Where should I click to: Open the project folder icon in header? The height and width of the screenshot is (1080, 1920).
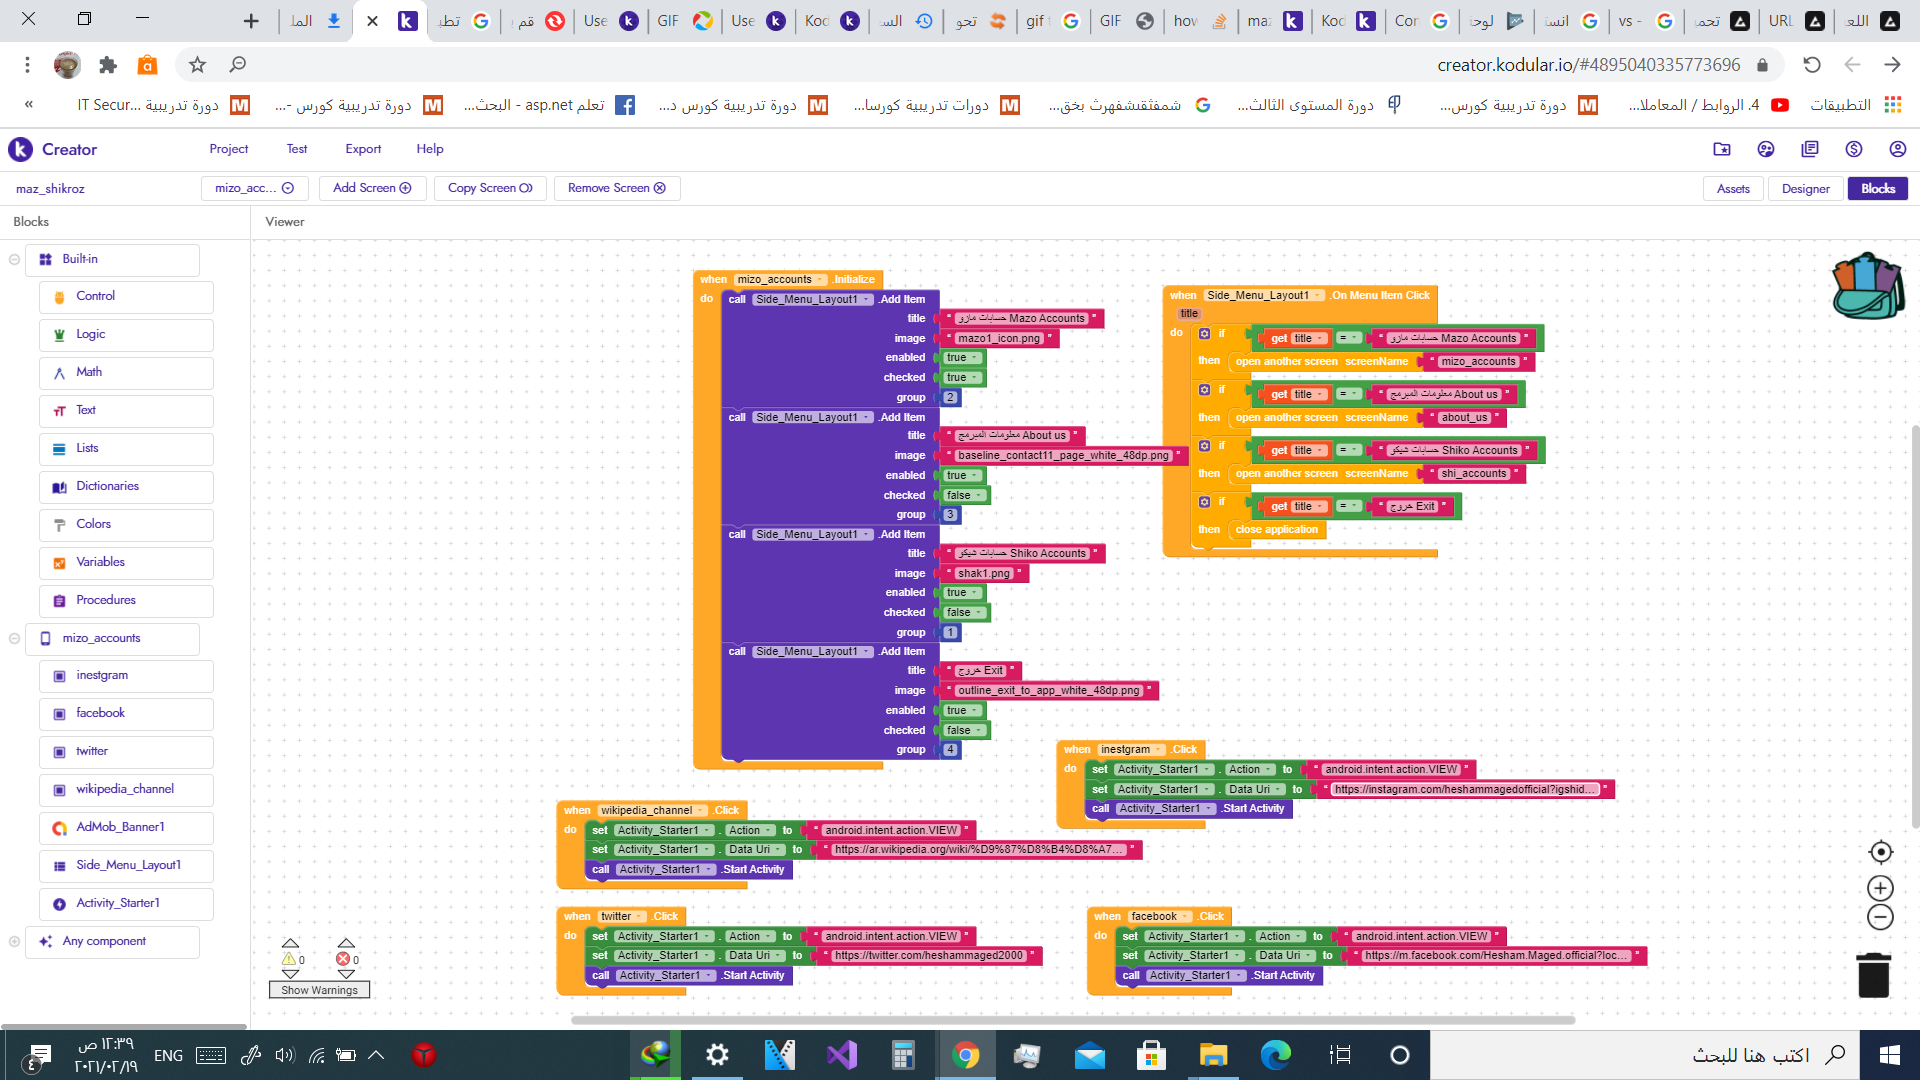[1721, 149]
